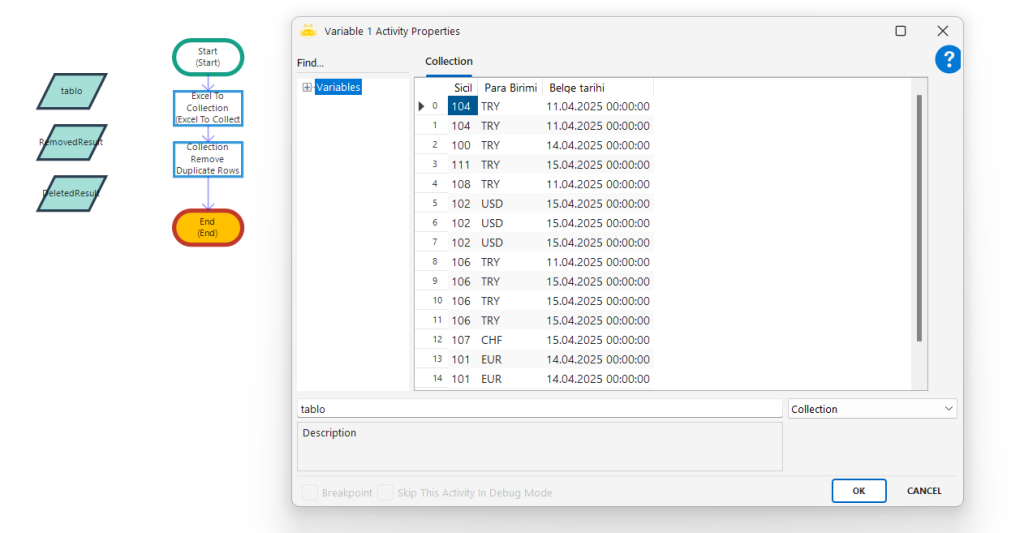Open the Collection data type dropdown
Screen dimensions: 1024x533
tap(871, 409)
